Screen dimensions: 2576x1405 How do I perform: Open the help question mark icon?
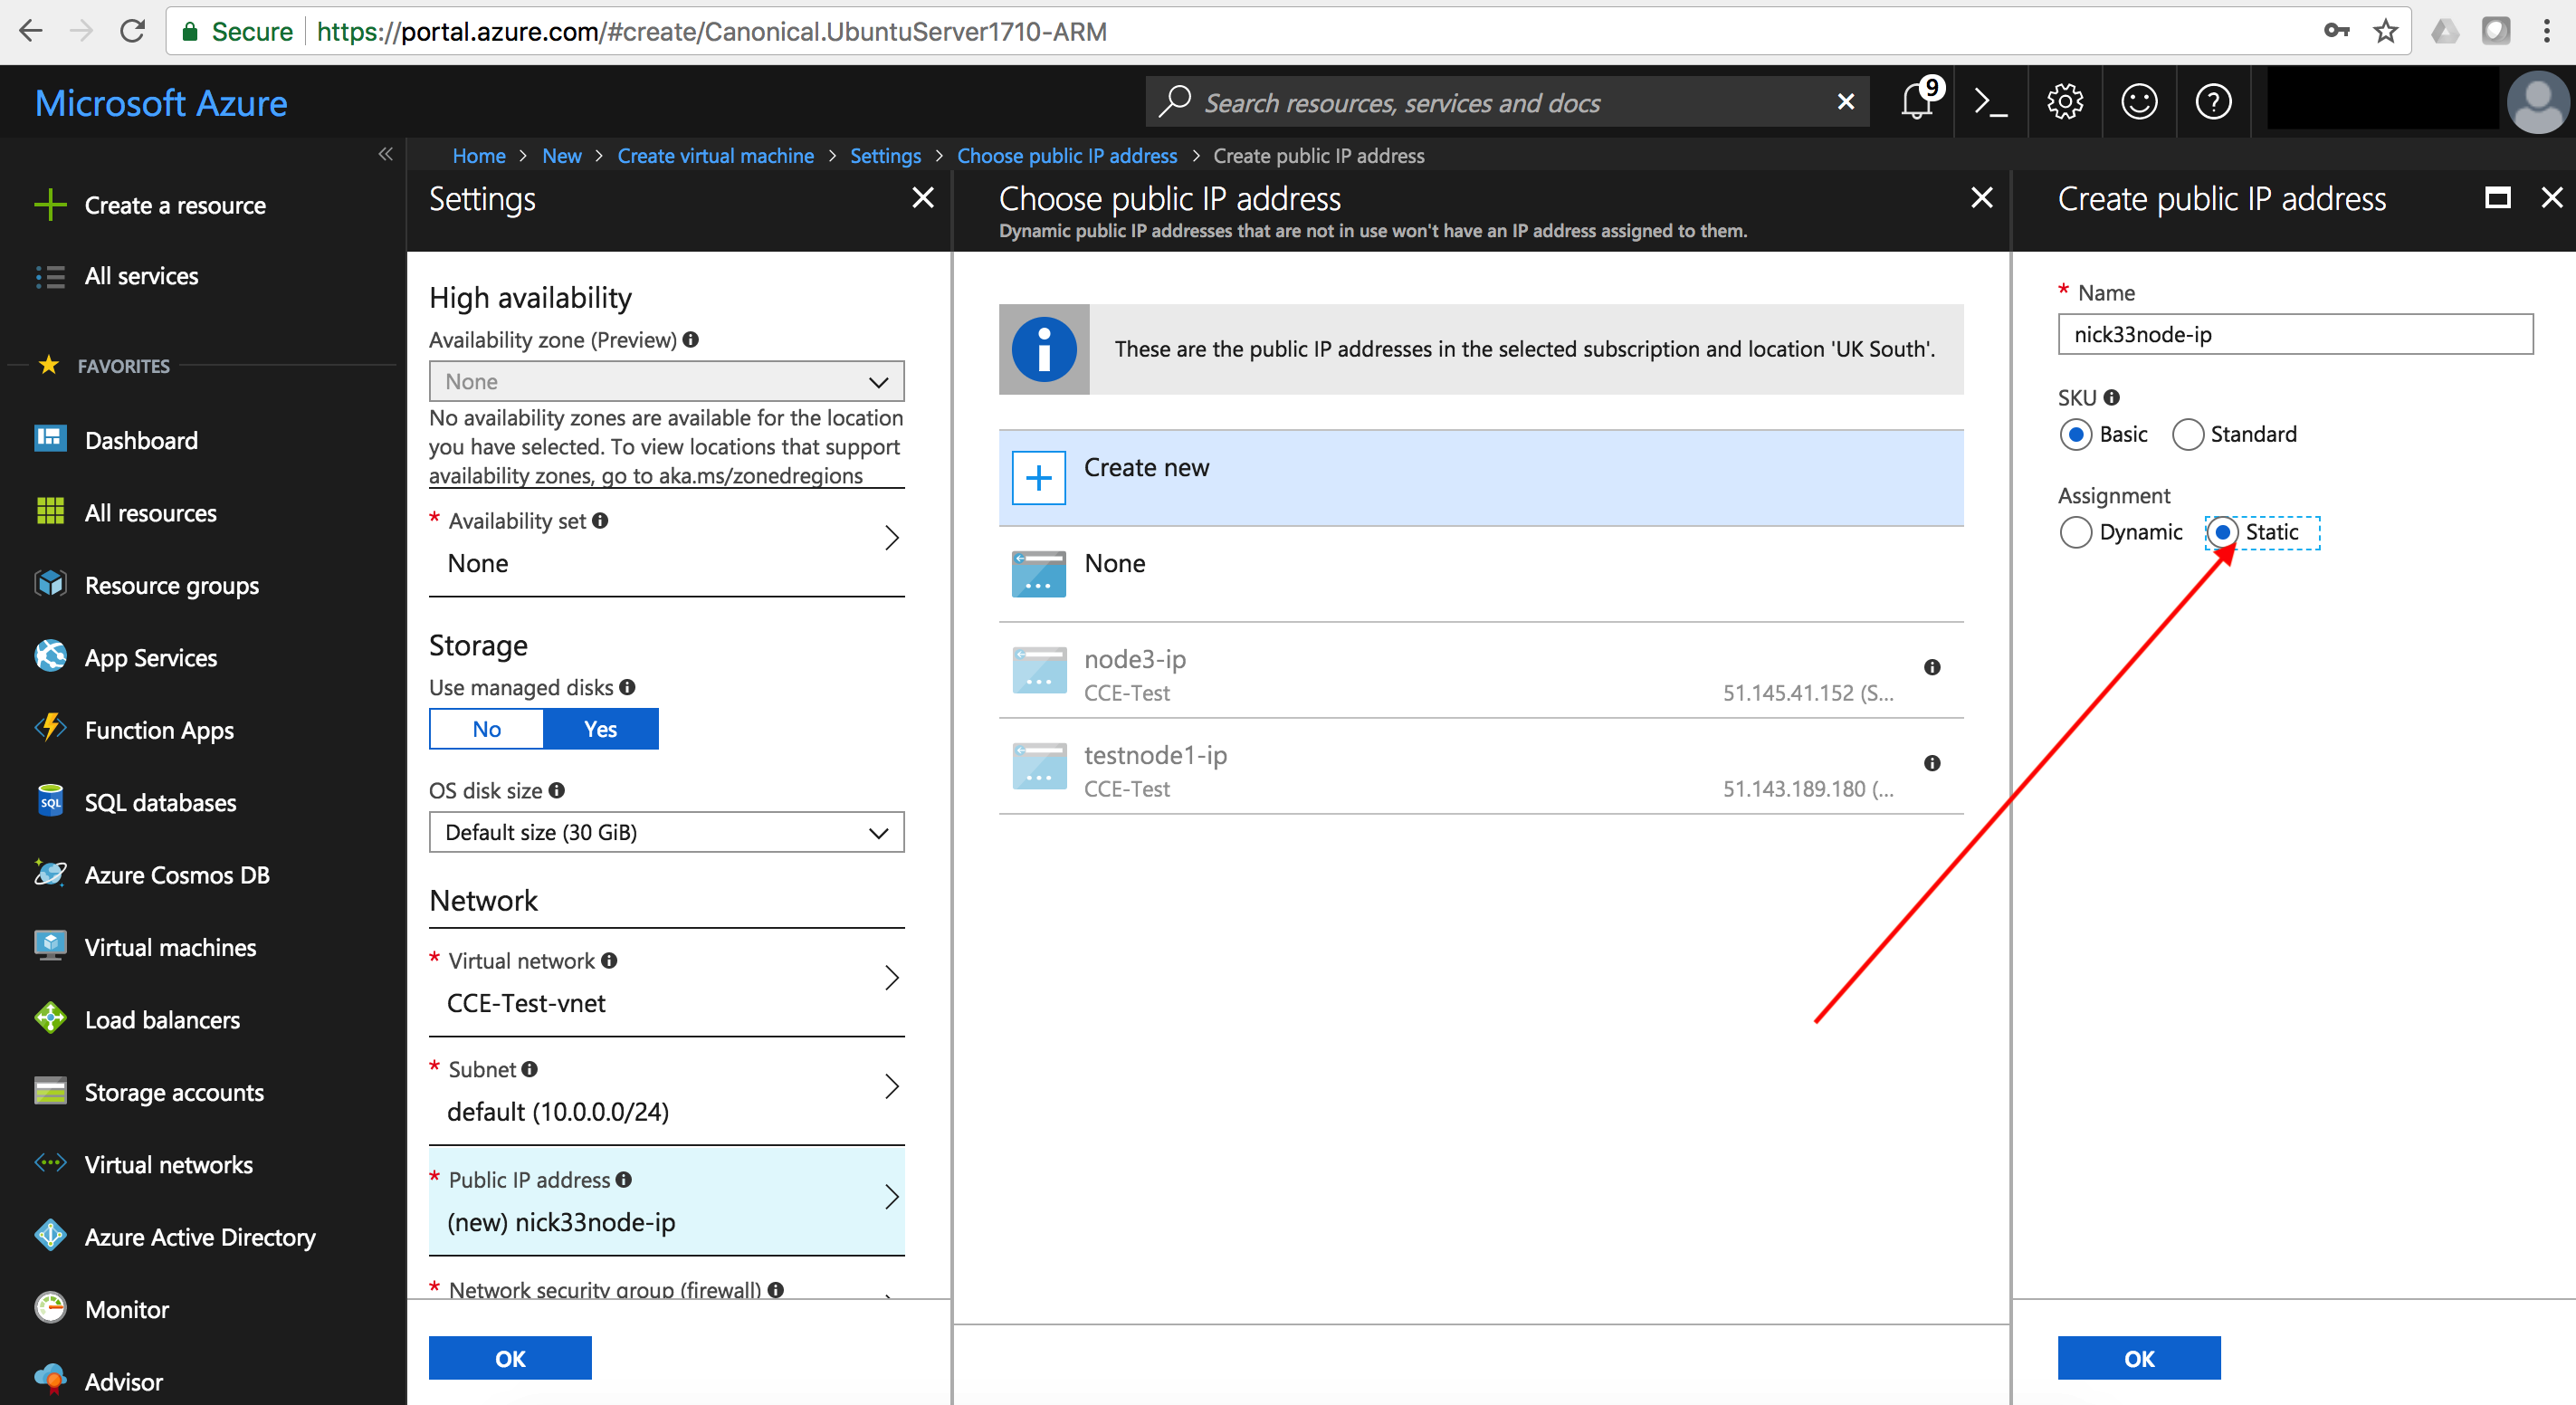pyautogui.click(x=2213, y=102)
